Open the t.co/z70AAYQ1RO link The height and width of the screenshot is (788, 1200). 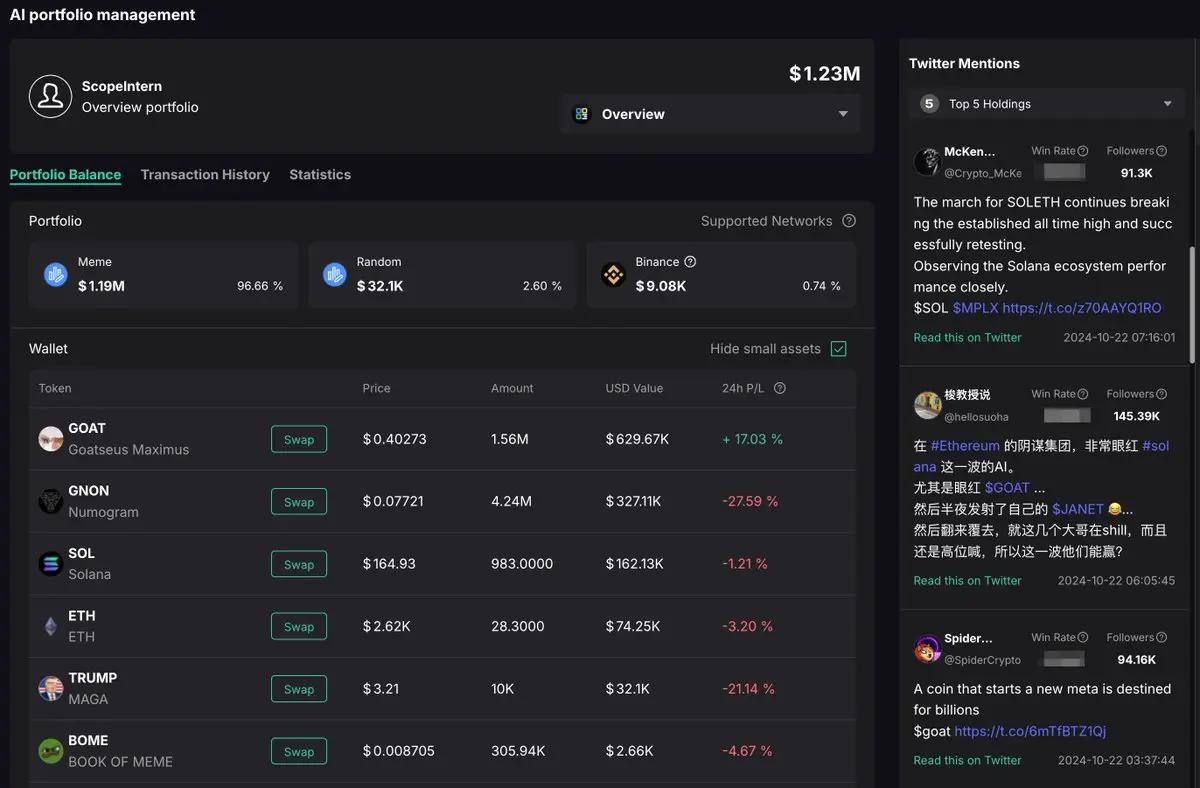(x=1082, y=308)
